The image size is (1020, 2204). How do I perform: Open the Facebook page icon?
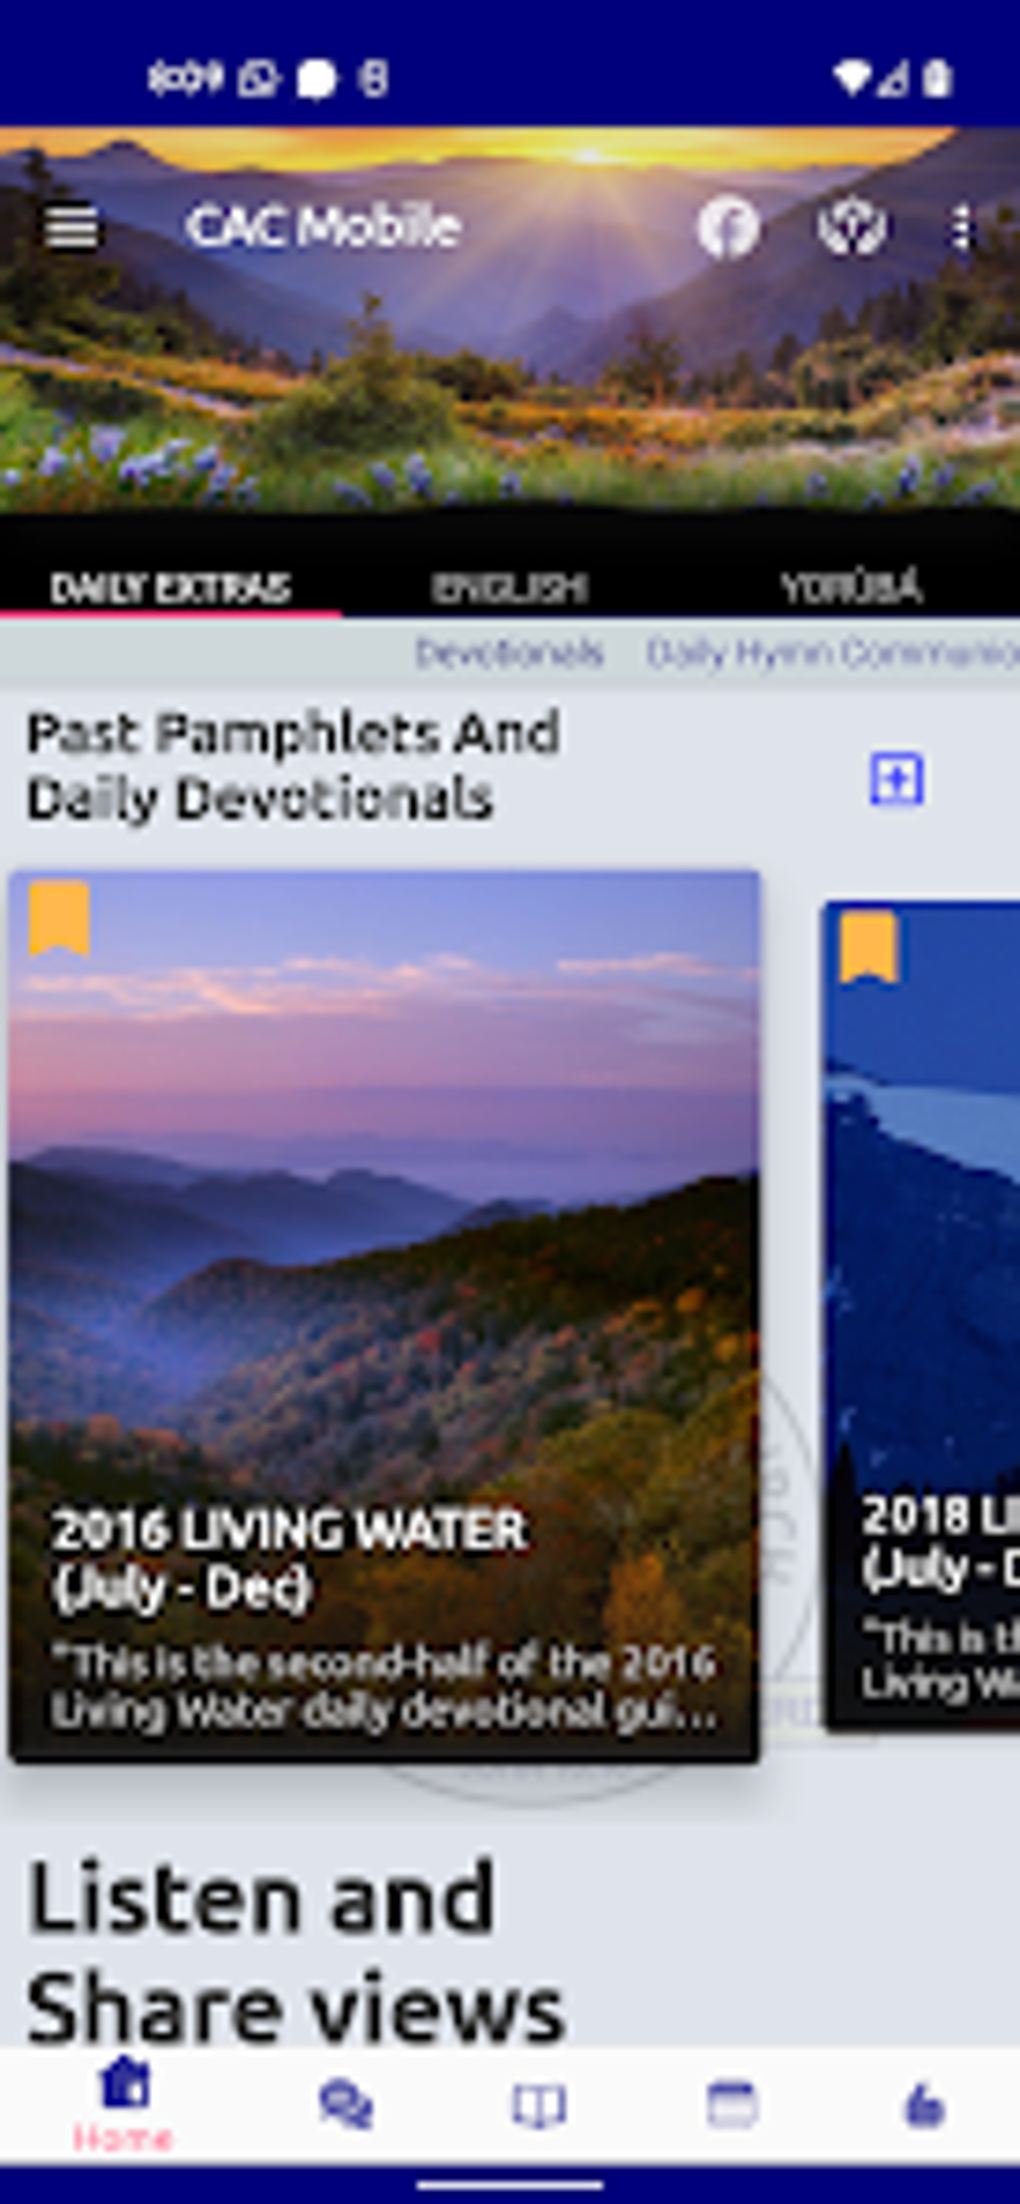[x=728, y=227]
